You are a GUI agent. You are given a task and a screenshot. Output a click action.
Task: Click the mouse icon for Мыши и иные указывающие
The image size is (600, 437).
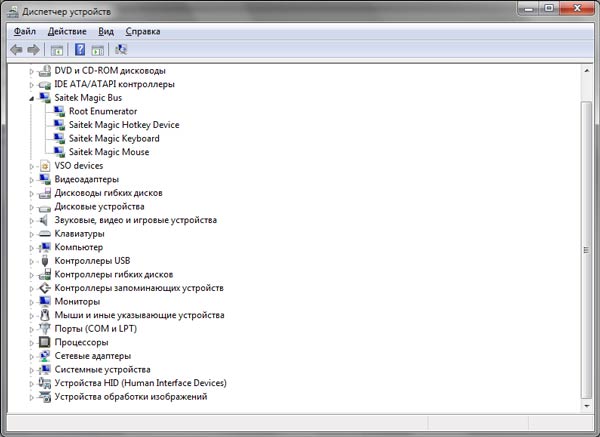click(x=45, y=315)
